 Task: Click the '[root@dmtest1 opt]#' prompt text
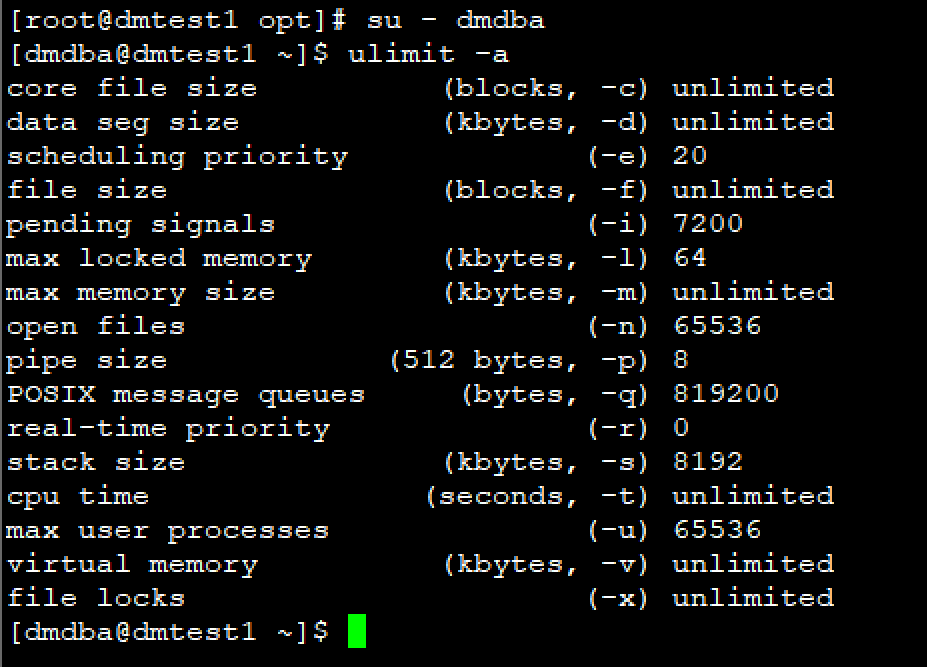tap(177, 20)
